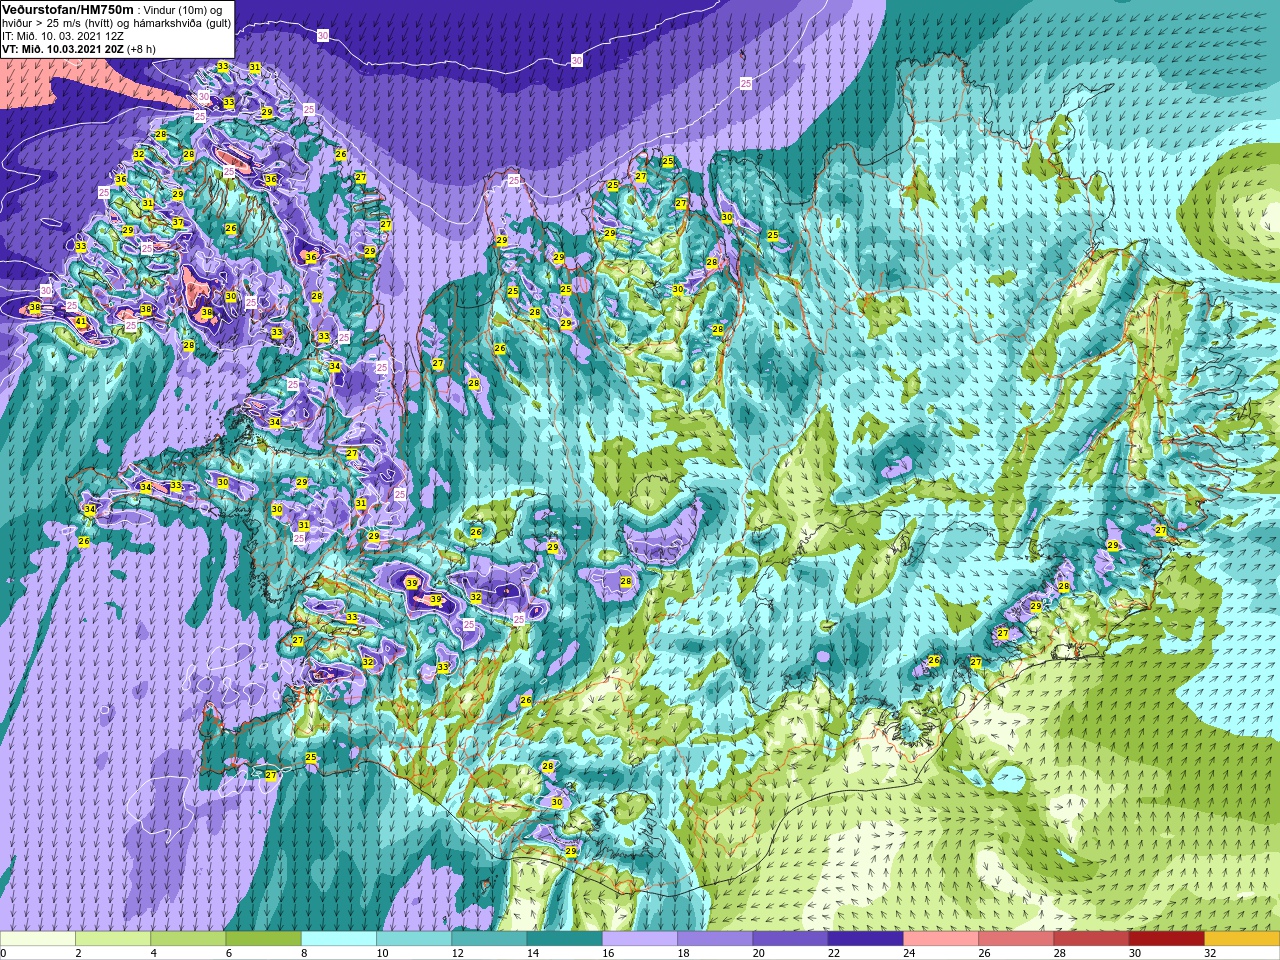Click the salmon 26–28 legend swatch
Screen dimensions: 1280x960
[1016, 939]
